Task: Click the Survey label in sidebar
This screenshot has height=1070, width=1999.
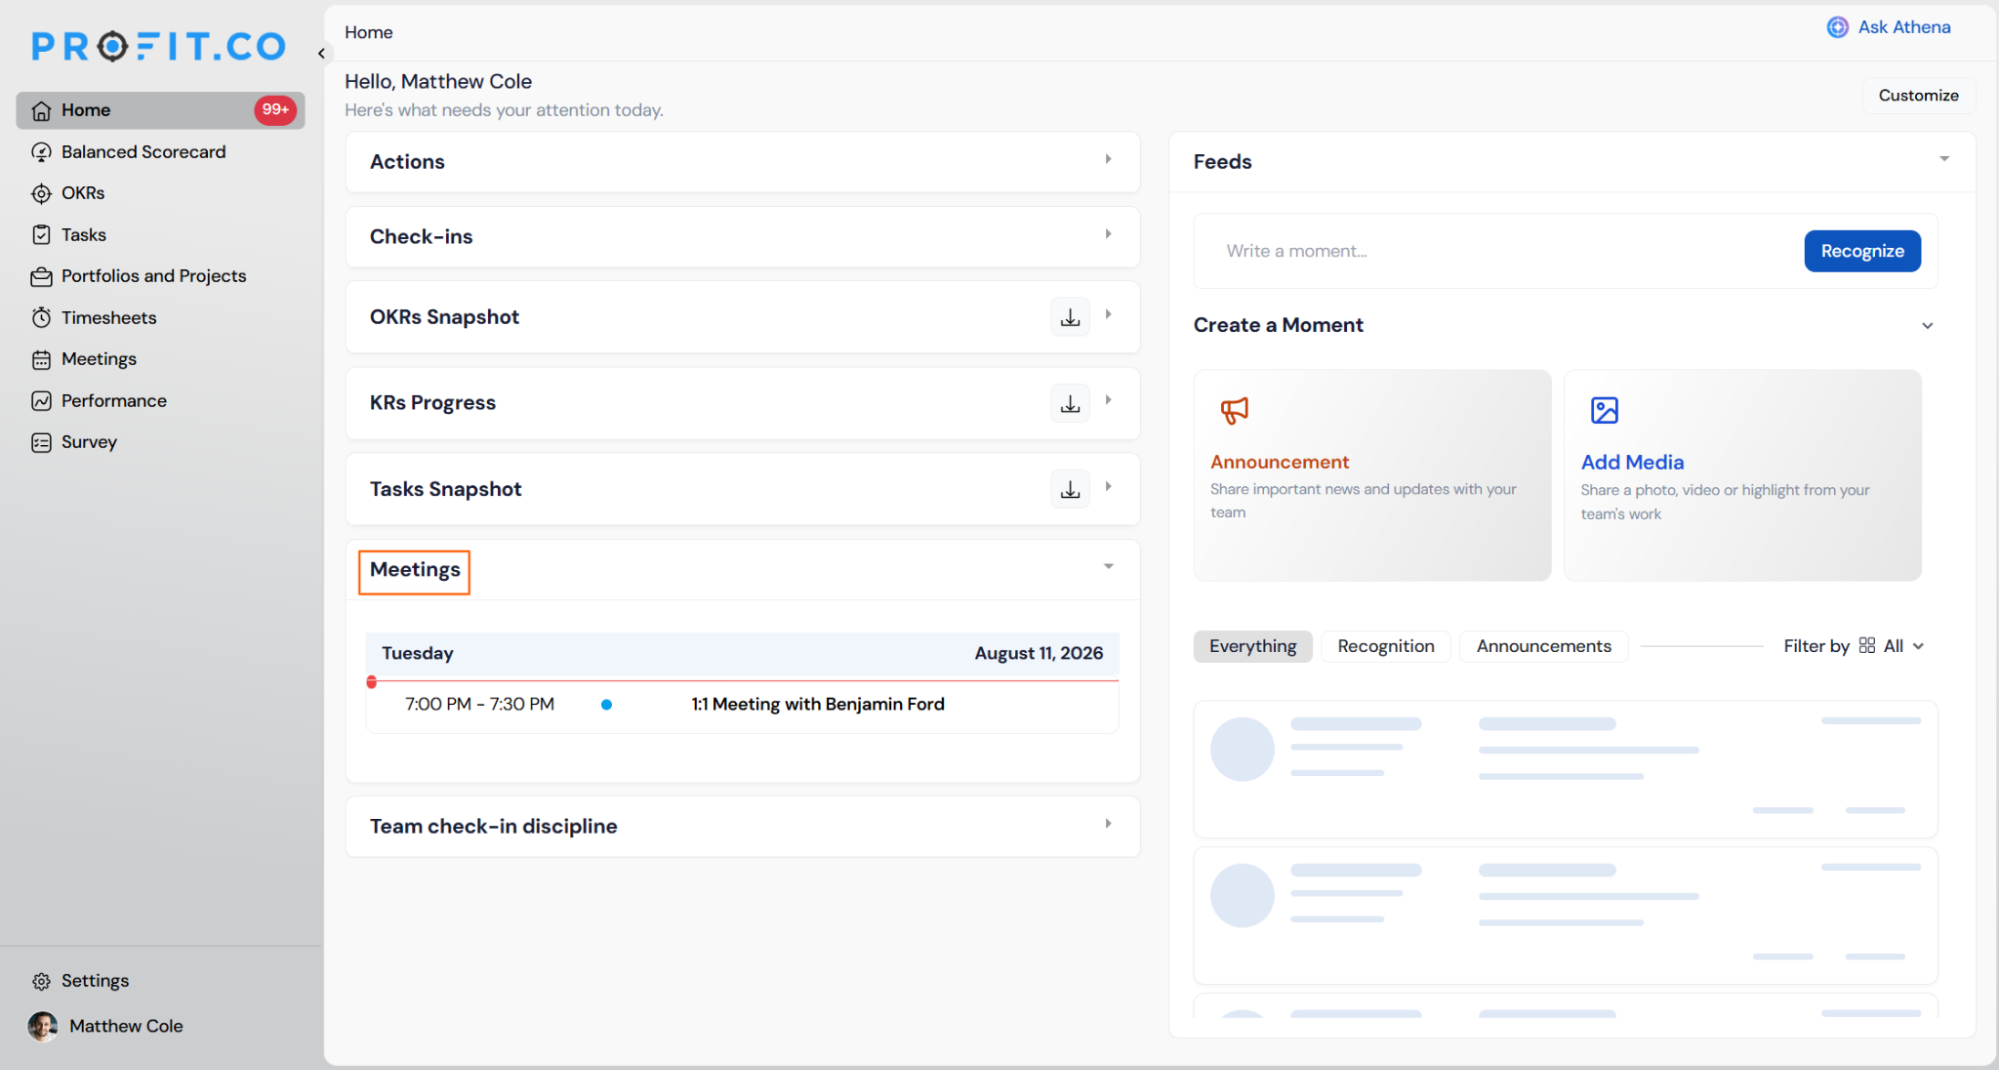Action: tap(89, 442)
